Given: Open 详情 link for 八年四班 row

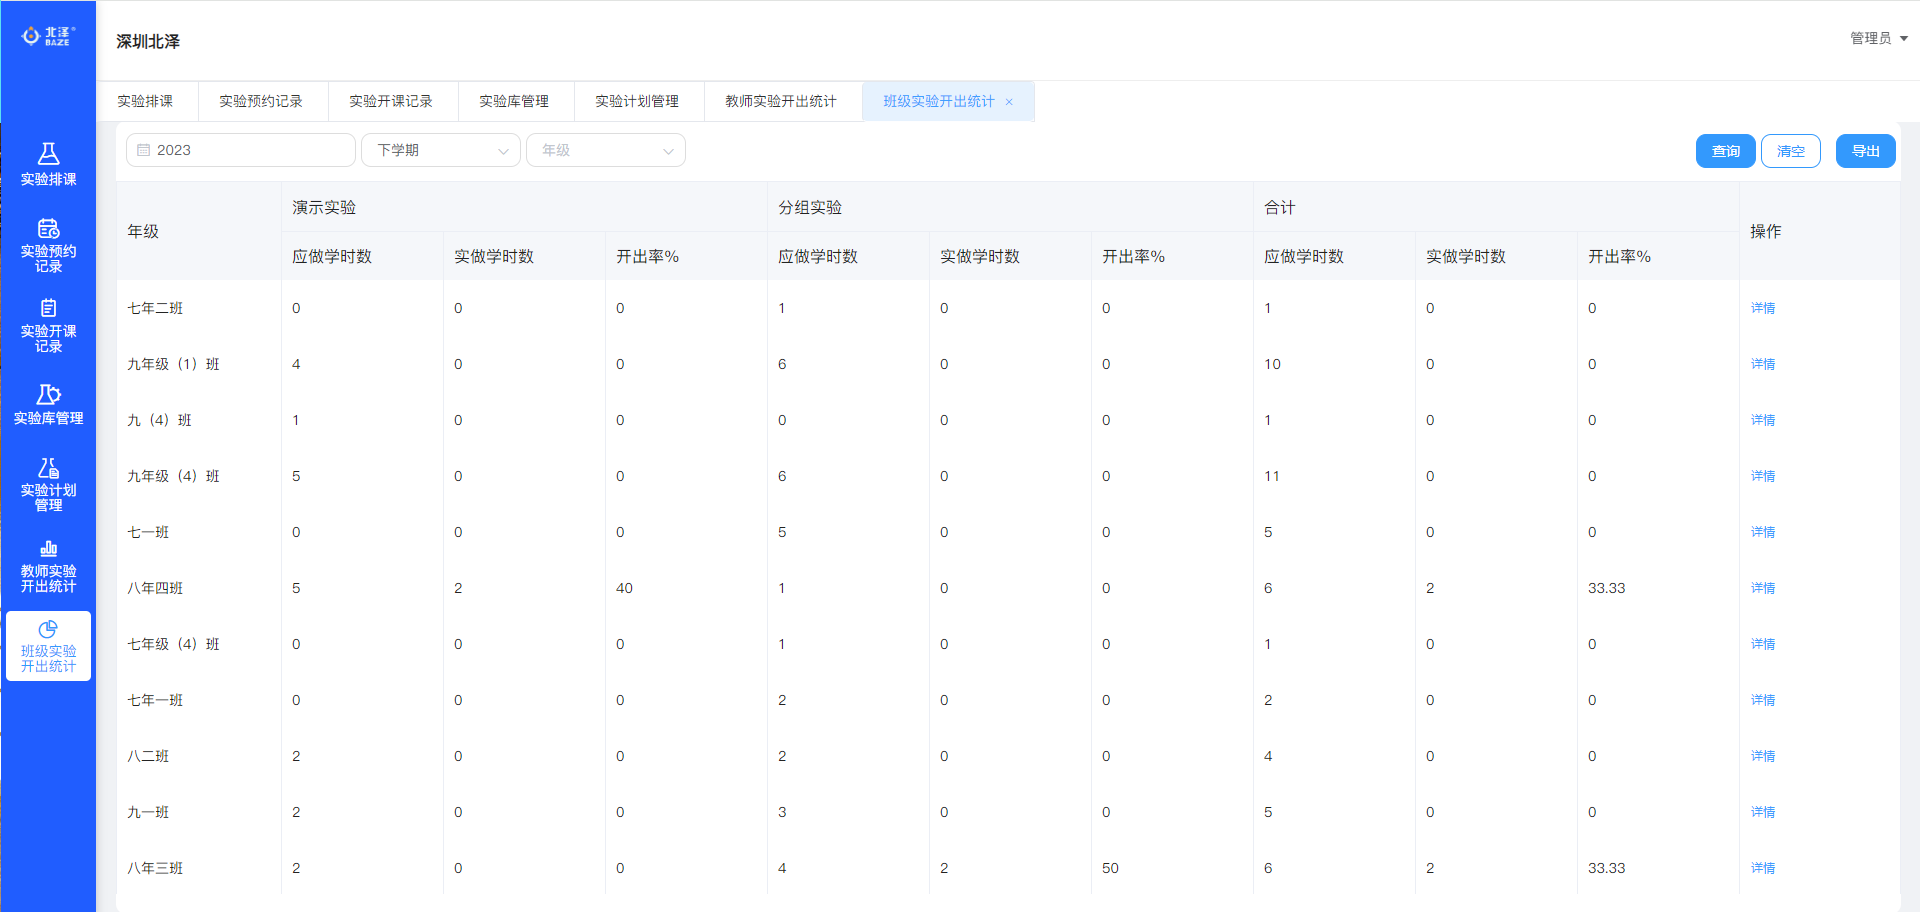Looking at the screenshot, I should [x=1762, y=588].
